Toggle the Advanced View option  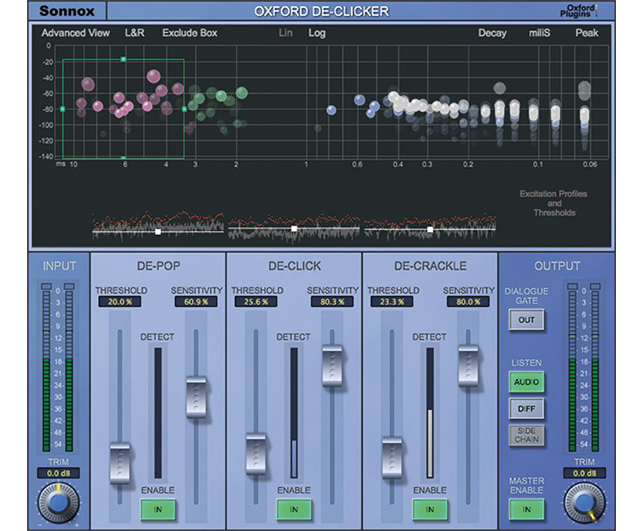click(75, 33)
